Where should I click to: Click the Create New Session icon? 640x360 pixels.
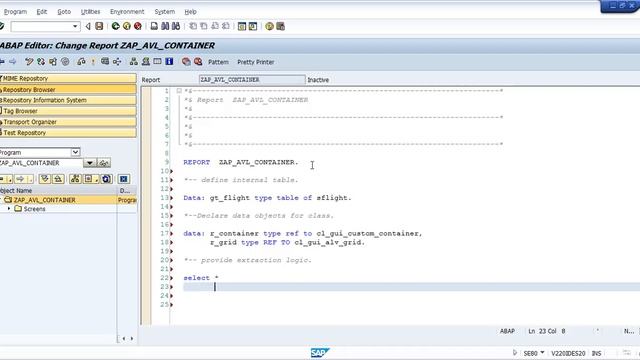tap(242, 26)
